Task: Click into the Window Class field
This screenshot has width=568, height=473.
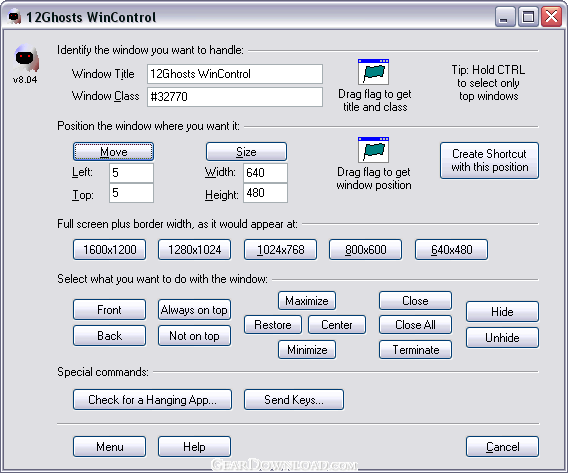Action: click(235, 97)
